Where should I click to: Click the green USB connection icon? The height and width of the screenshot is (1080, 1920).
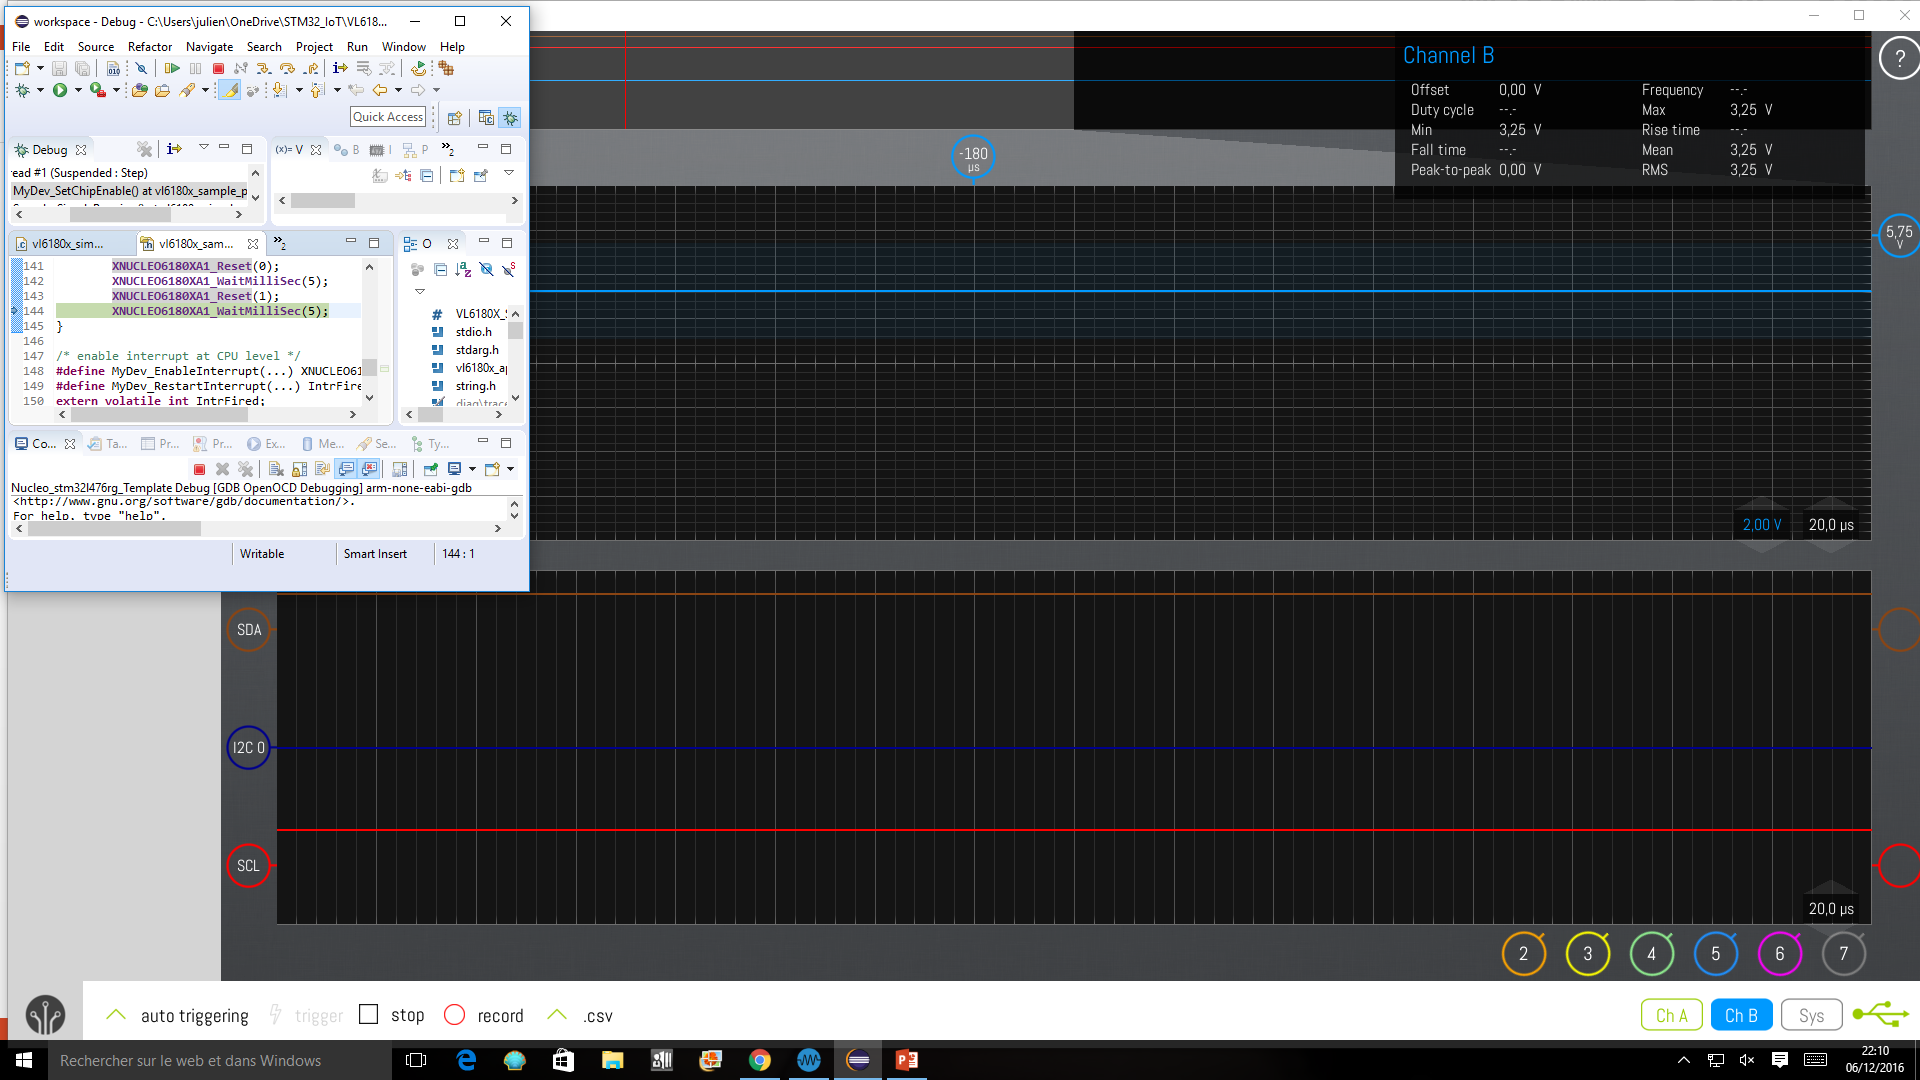(x=1881, y=1014)
